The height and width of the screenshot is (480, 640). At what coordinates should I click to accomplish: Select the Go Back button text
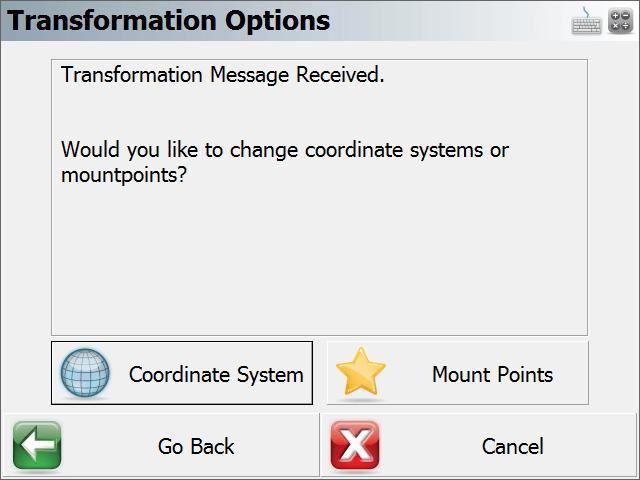coord(196,447)
